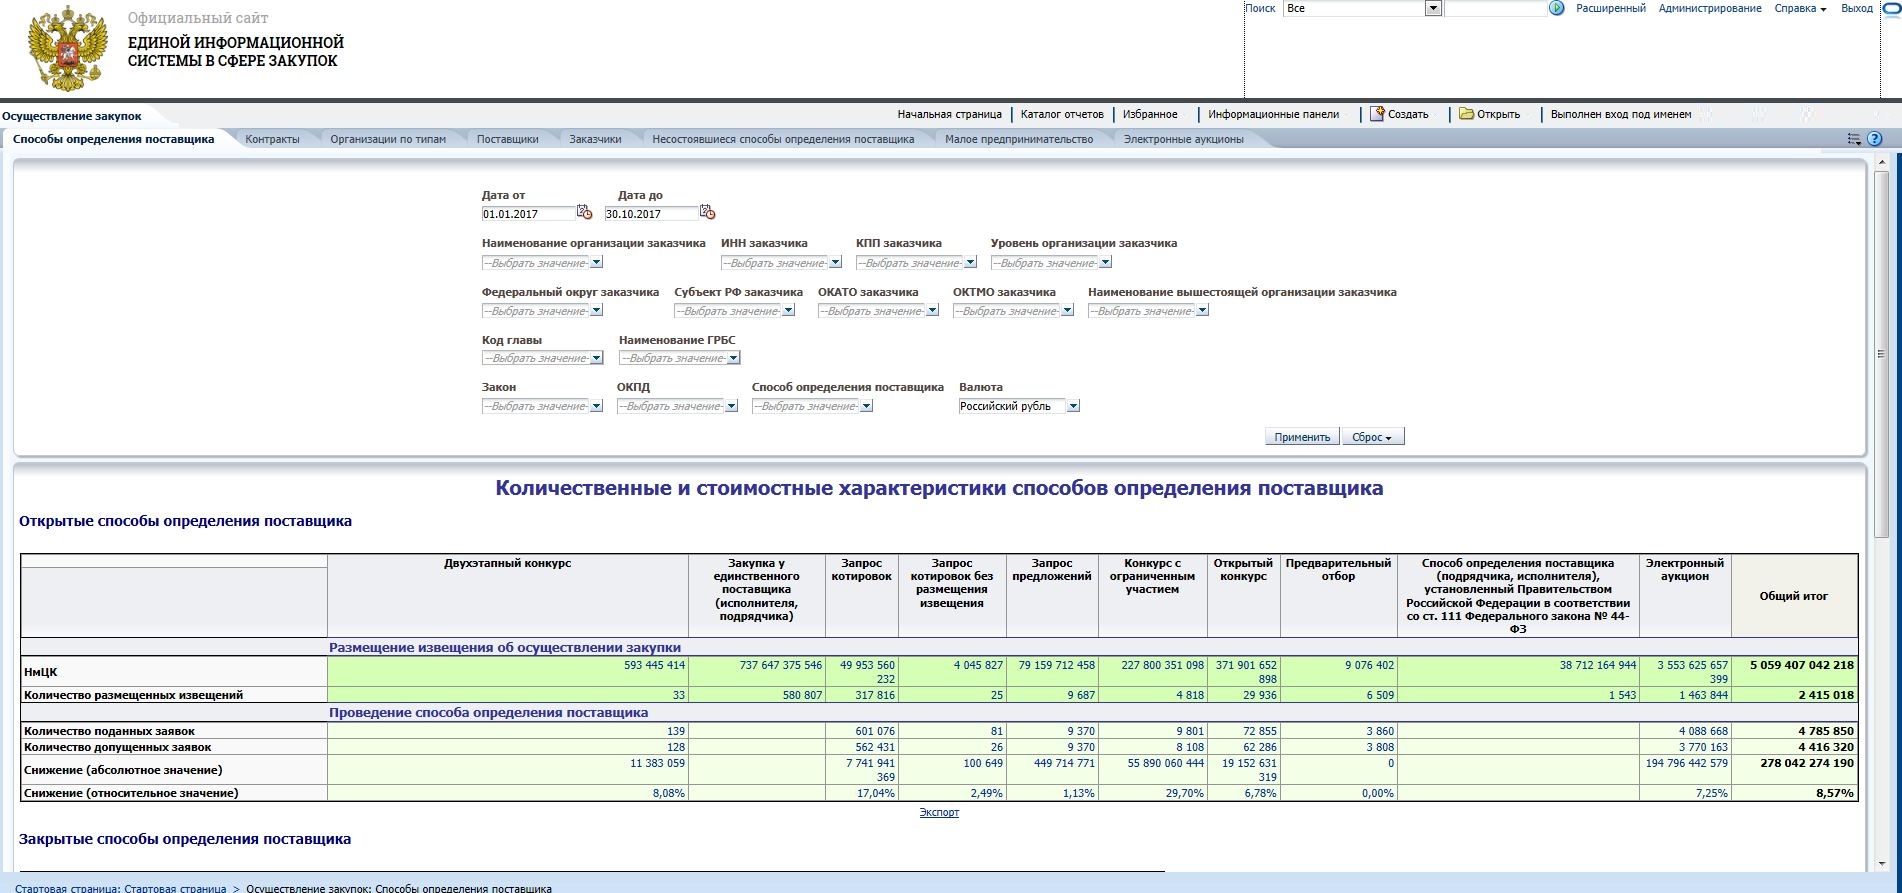This screenshot has width=1902, height=893.
Task: Click the Создать new document icon
Action: tap(1377, 114)
